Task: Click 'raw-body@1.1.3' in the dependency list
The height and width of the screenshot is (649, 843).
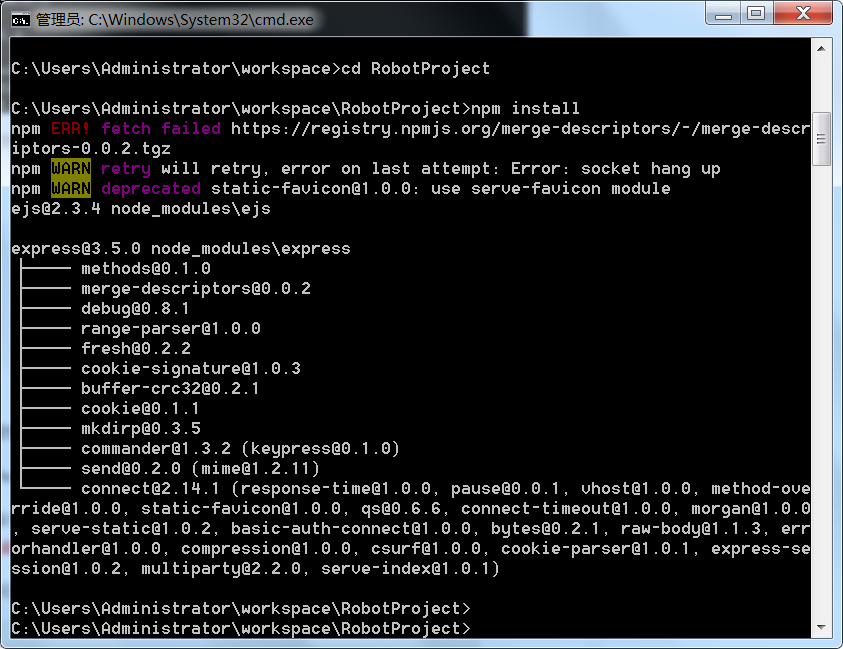Action: click(691, 529)
